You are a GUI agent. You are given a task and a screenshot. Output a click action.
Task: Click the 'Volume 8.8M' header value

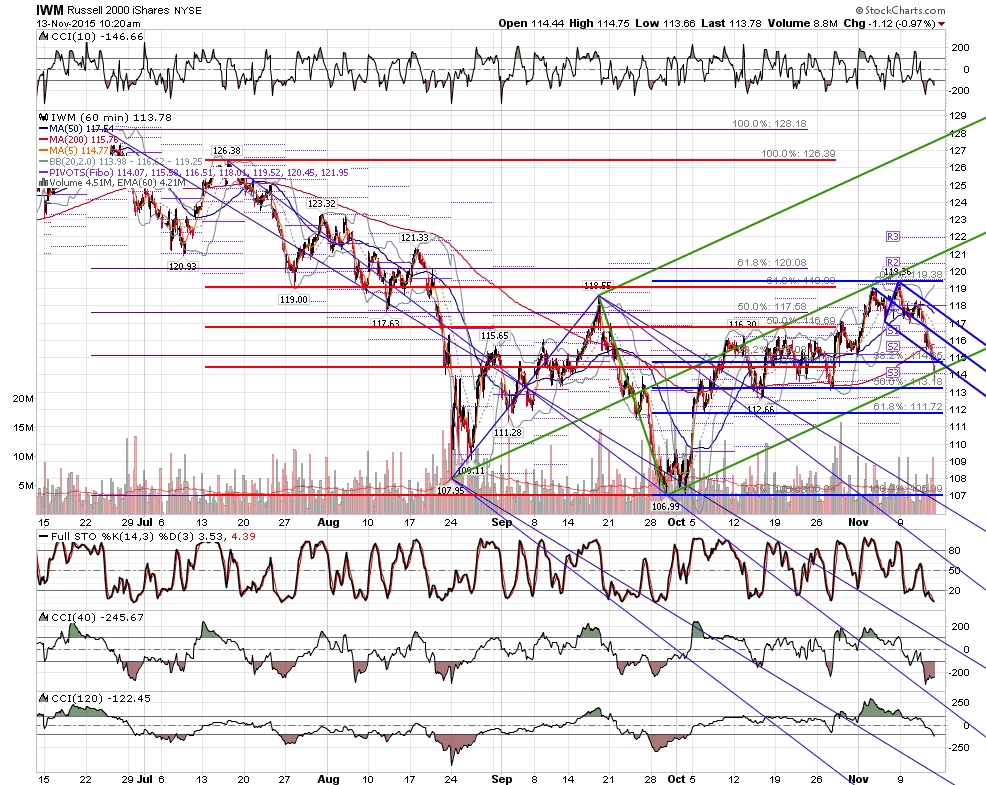tap(802, 23)
